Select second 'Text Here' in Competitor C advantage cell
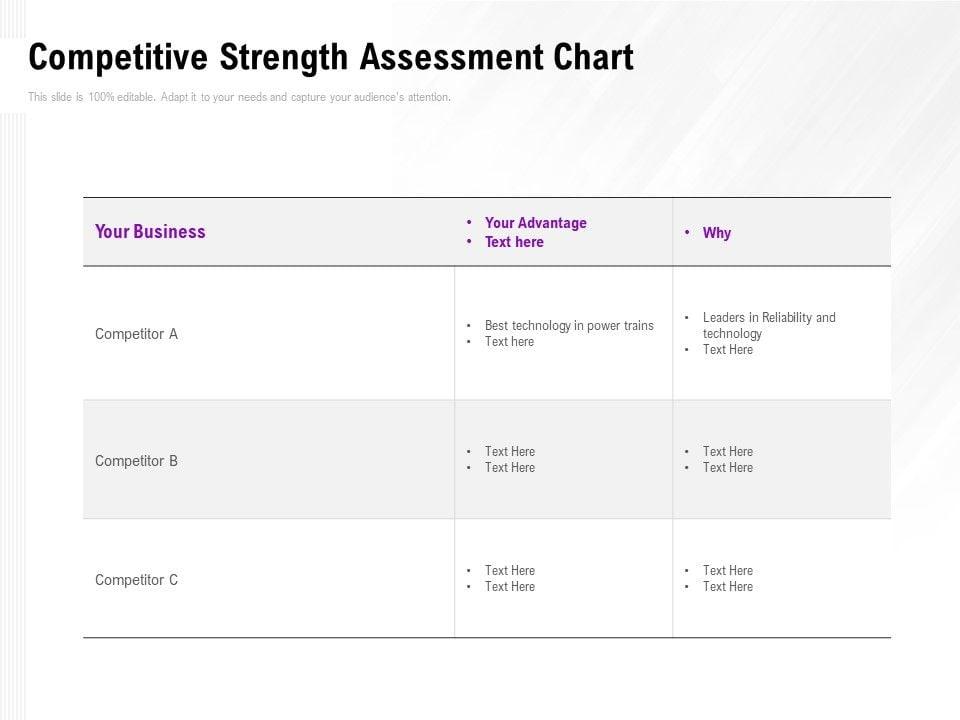Viewport: 960px width, 720px height. 509,587
